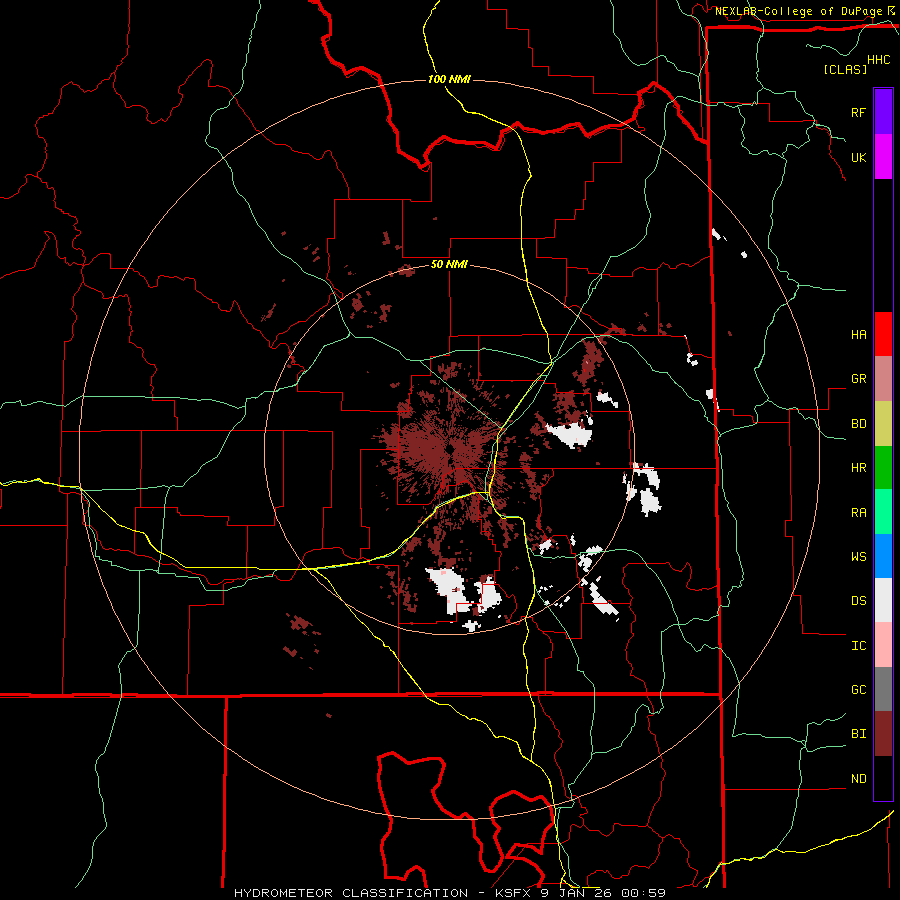
Task: Click the GR legend label
Action: tap(858, 379)
